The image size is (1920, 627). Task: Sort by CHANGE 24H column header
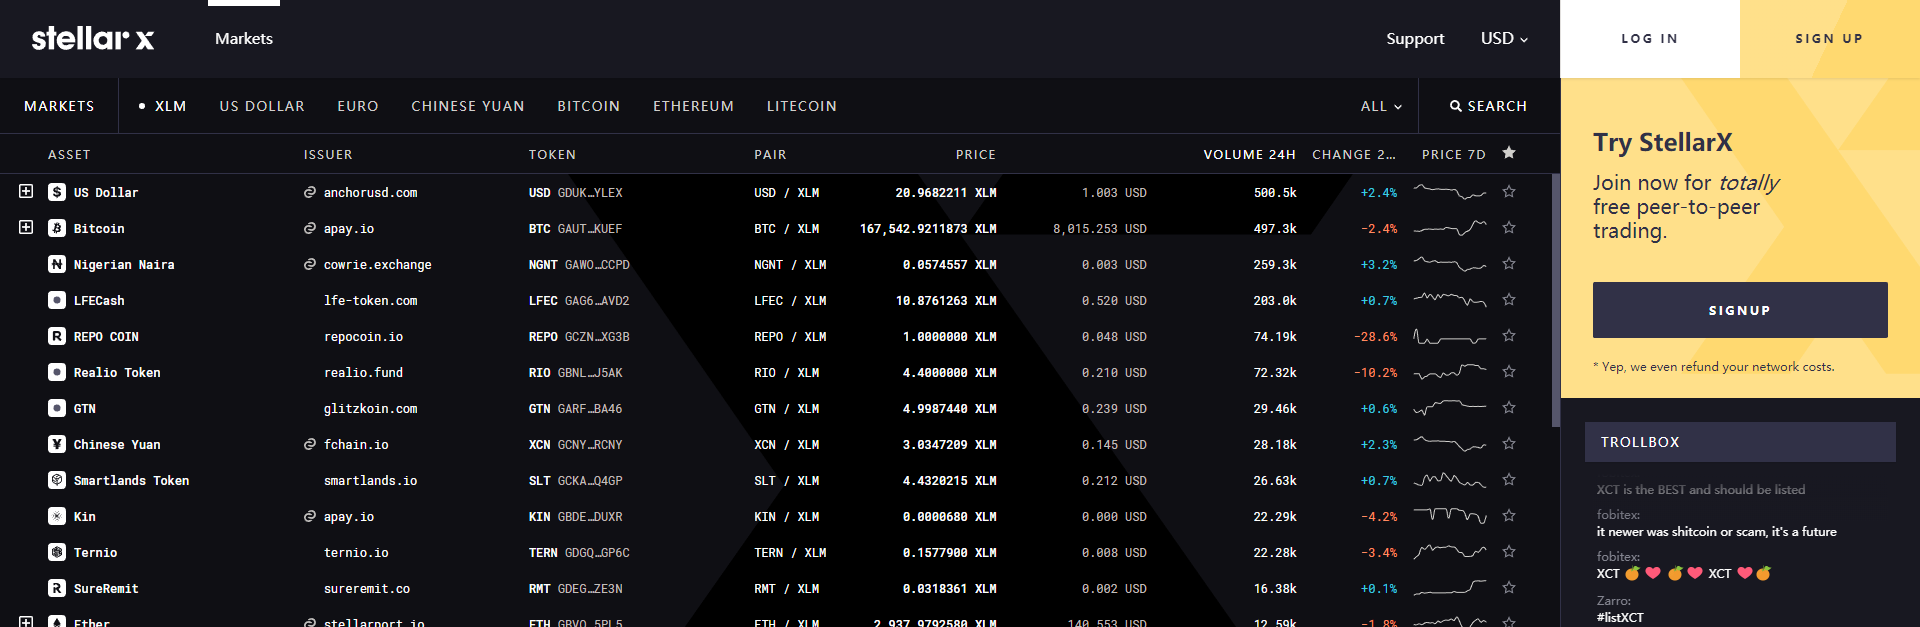(1354, 154)
